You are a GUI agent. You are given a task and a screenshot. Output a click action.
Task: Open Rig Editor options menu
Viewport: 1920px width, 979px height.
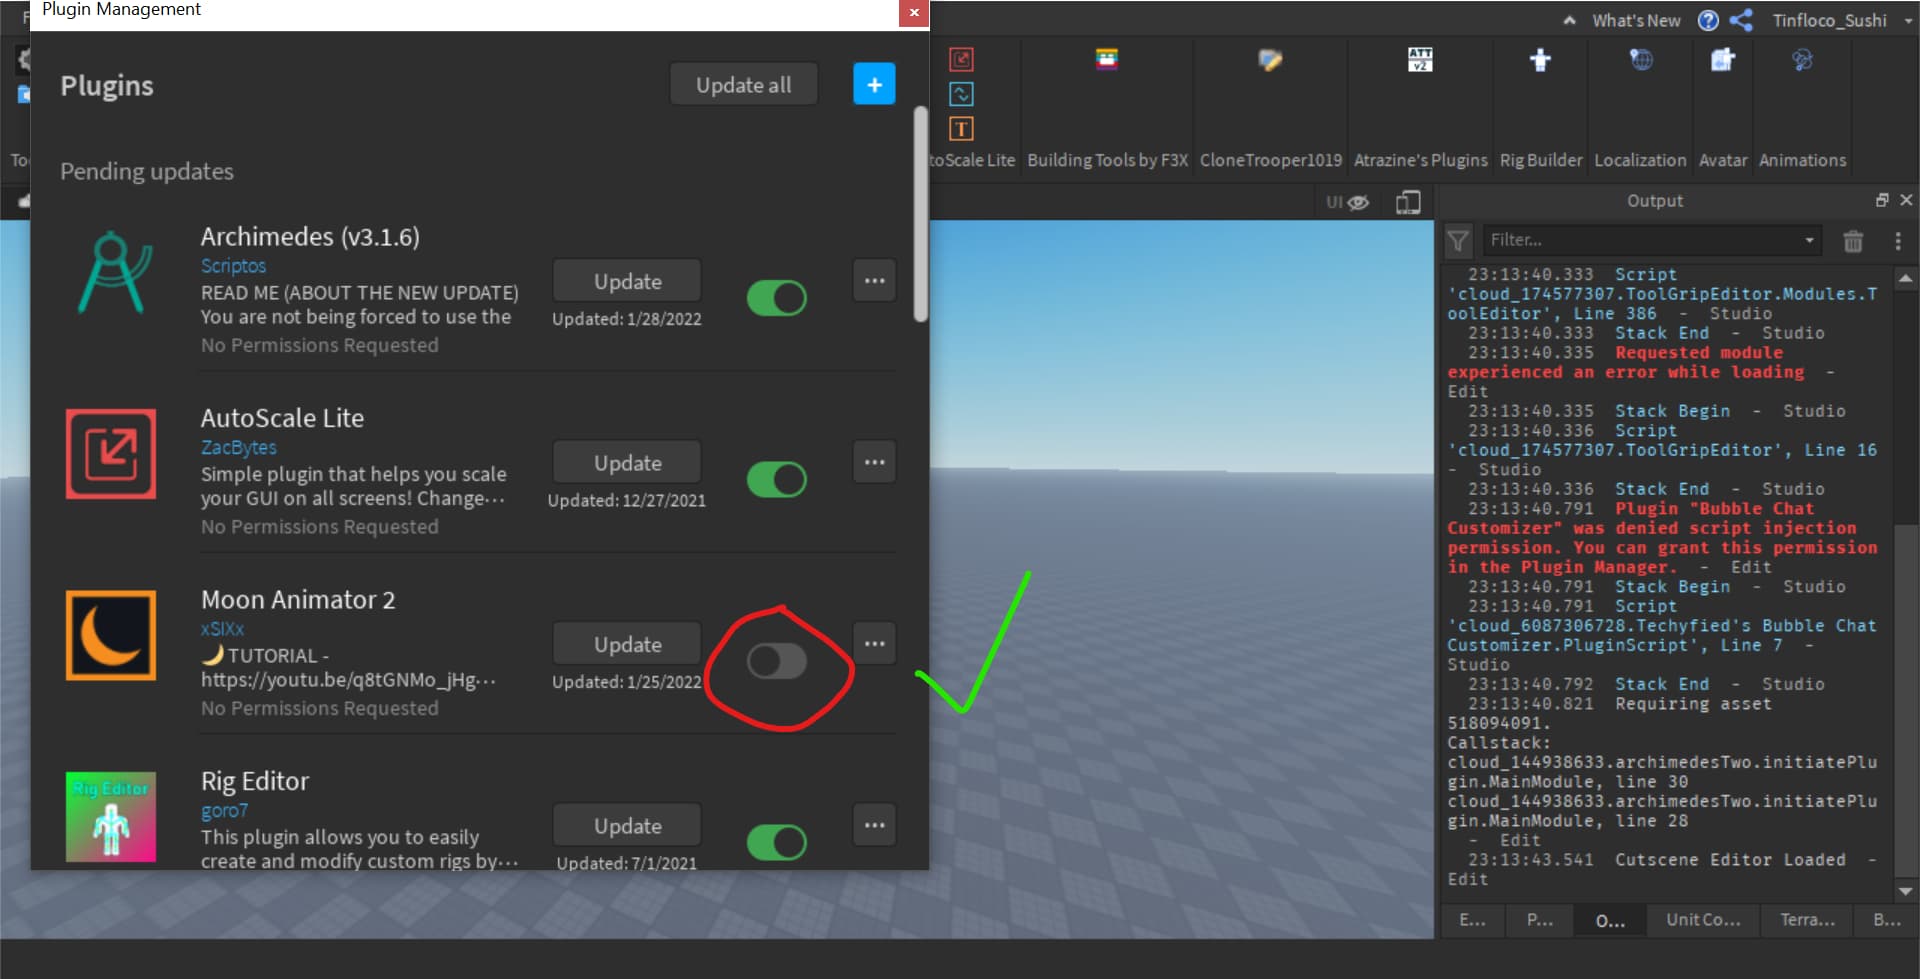pos(873,824)
